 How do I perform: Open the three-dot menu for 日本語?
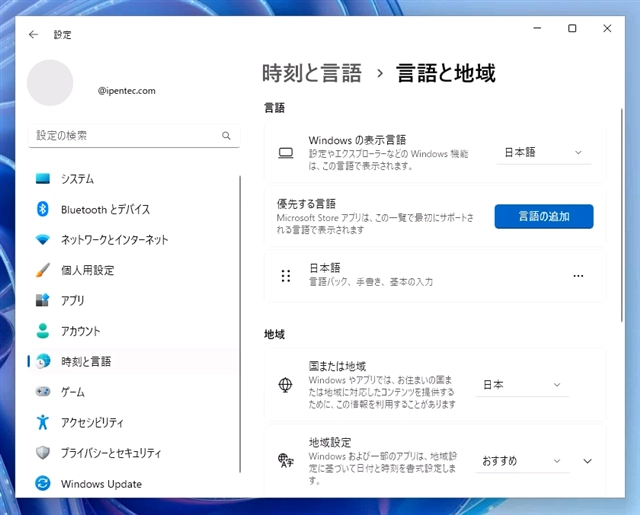578,276
